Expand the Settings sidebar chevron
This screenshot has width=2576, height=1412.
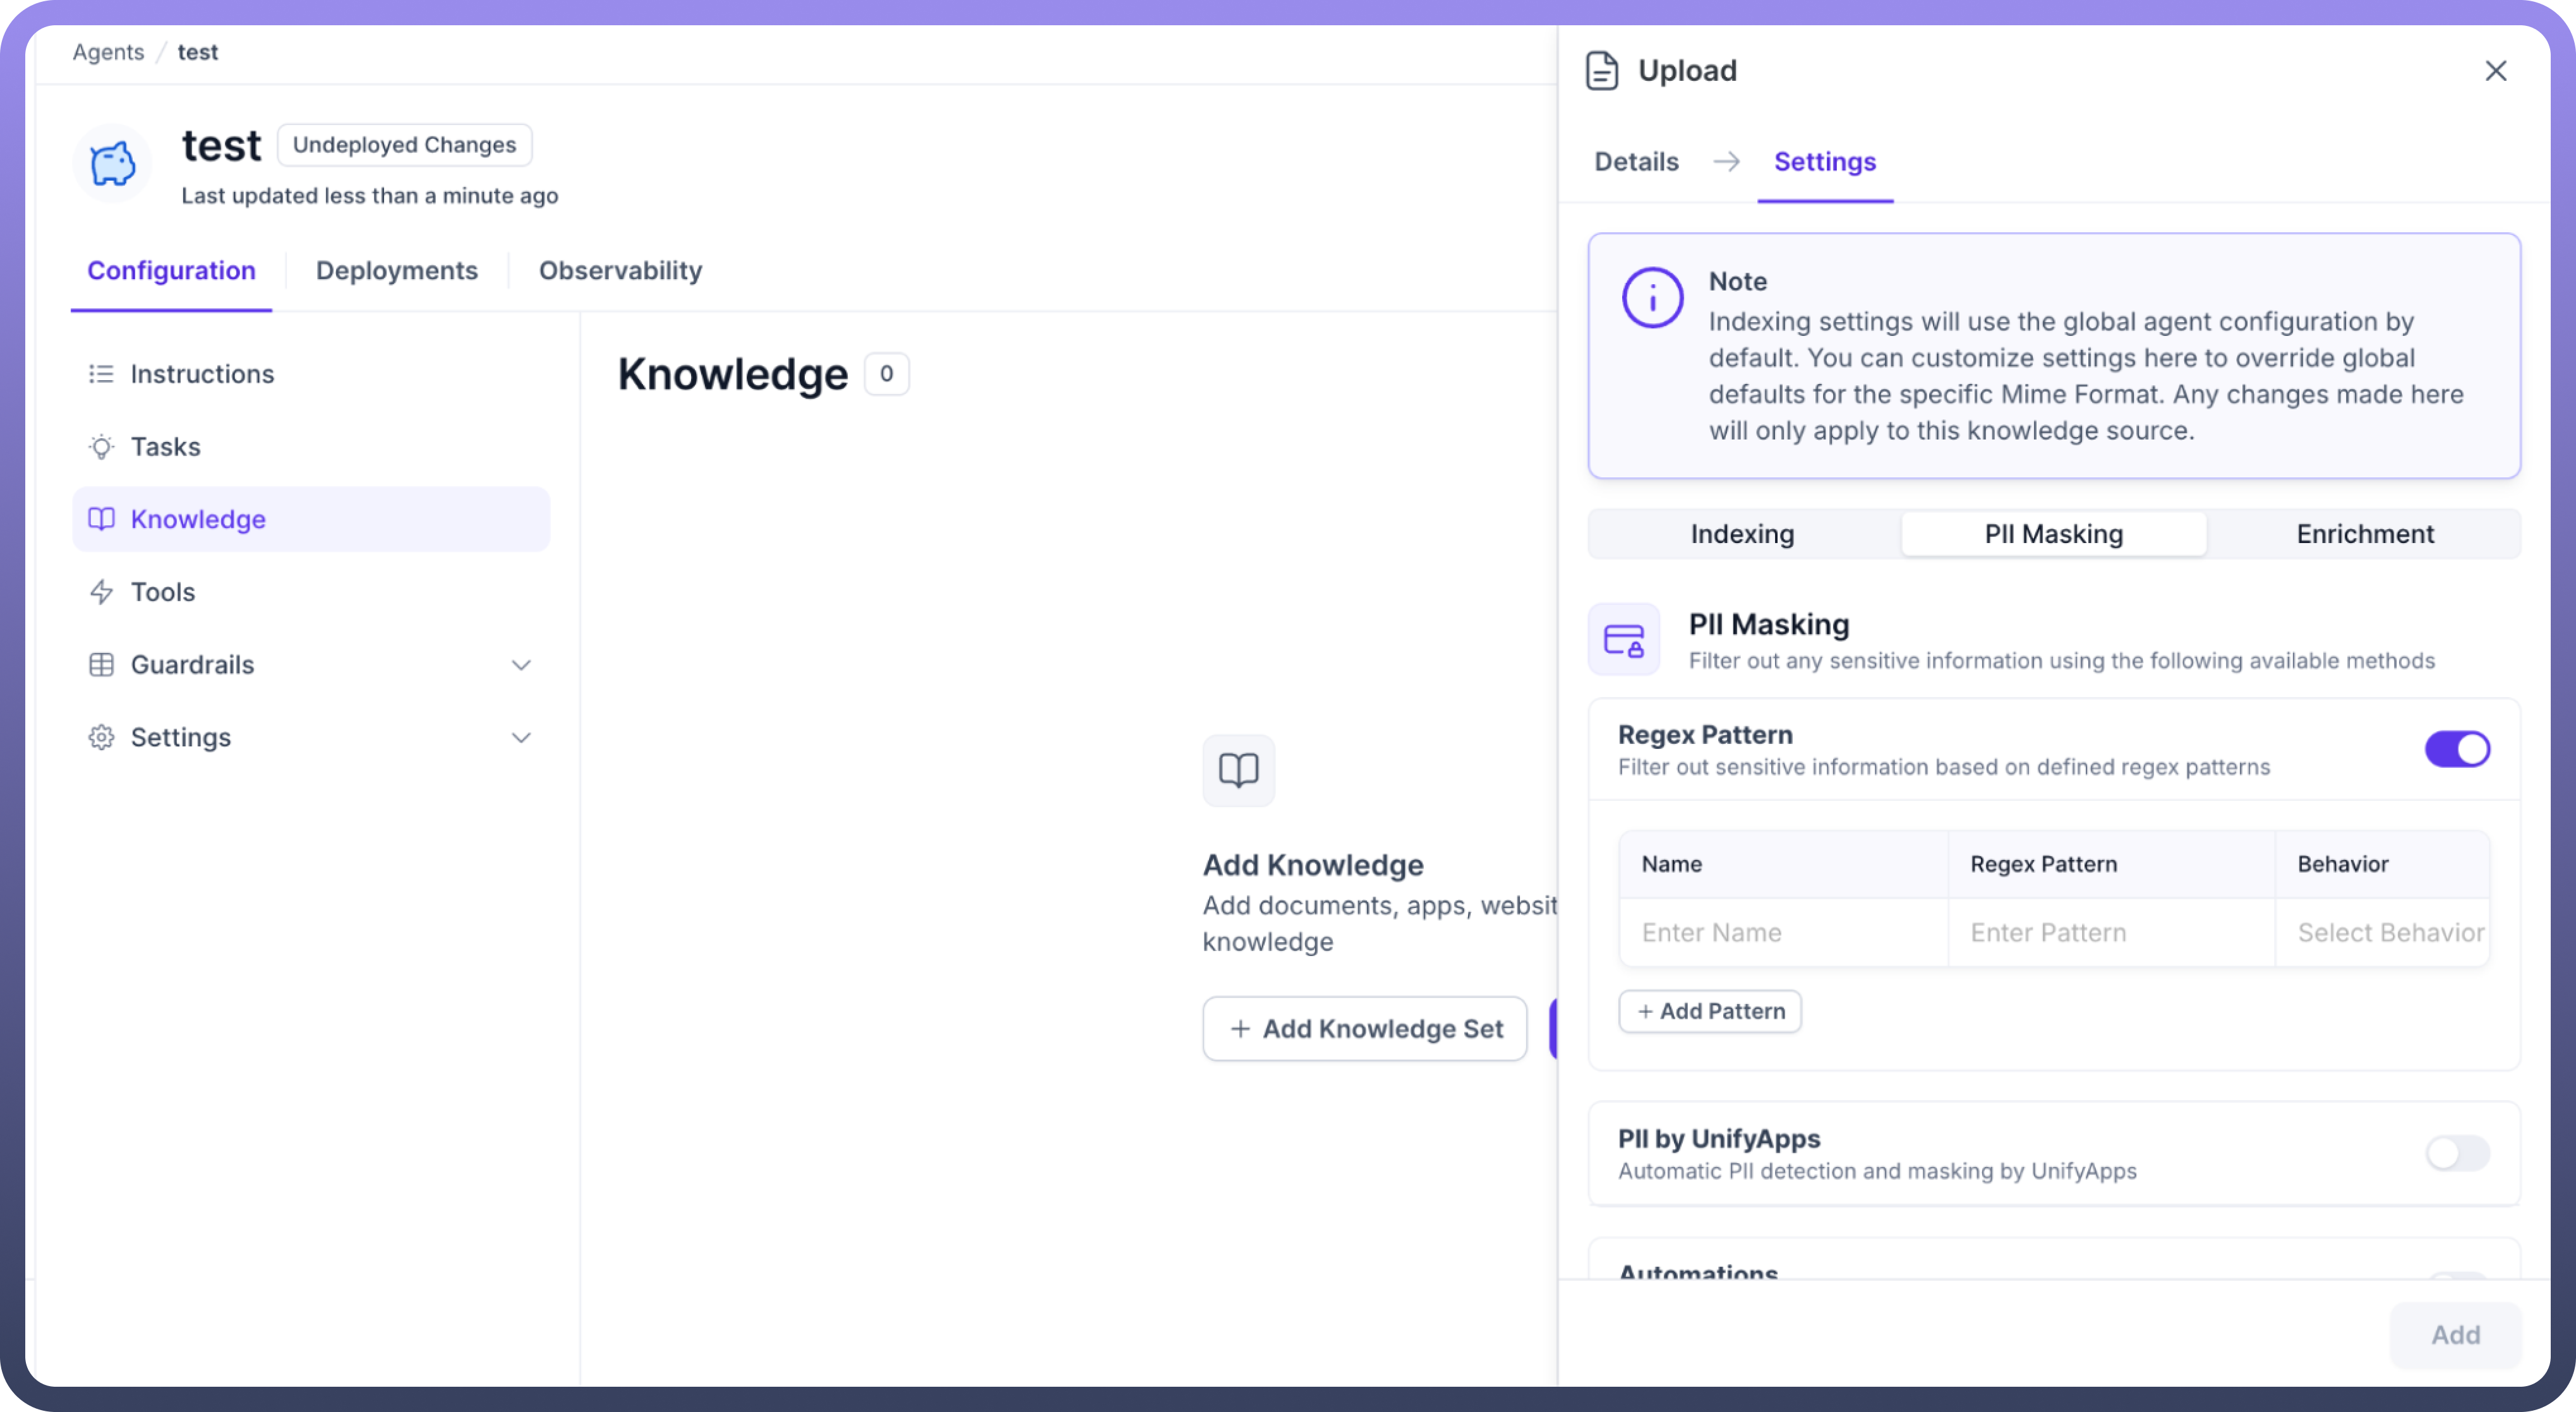point(521,738)
